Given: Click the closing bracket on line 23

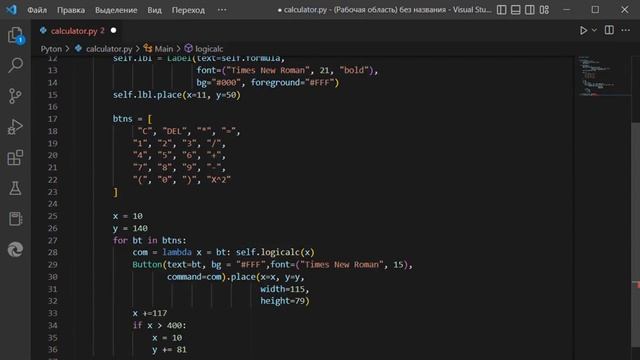Looking at the screenshot, I should [x=116, y=192].
